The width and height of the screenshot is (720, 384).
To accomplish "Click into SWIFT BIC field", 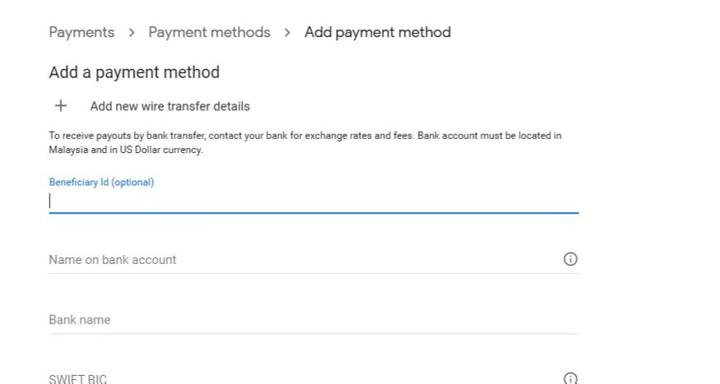I will (305, 378).
